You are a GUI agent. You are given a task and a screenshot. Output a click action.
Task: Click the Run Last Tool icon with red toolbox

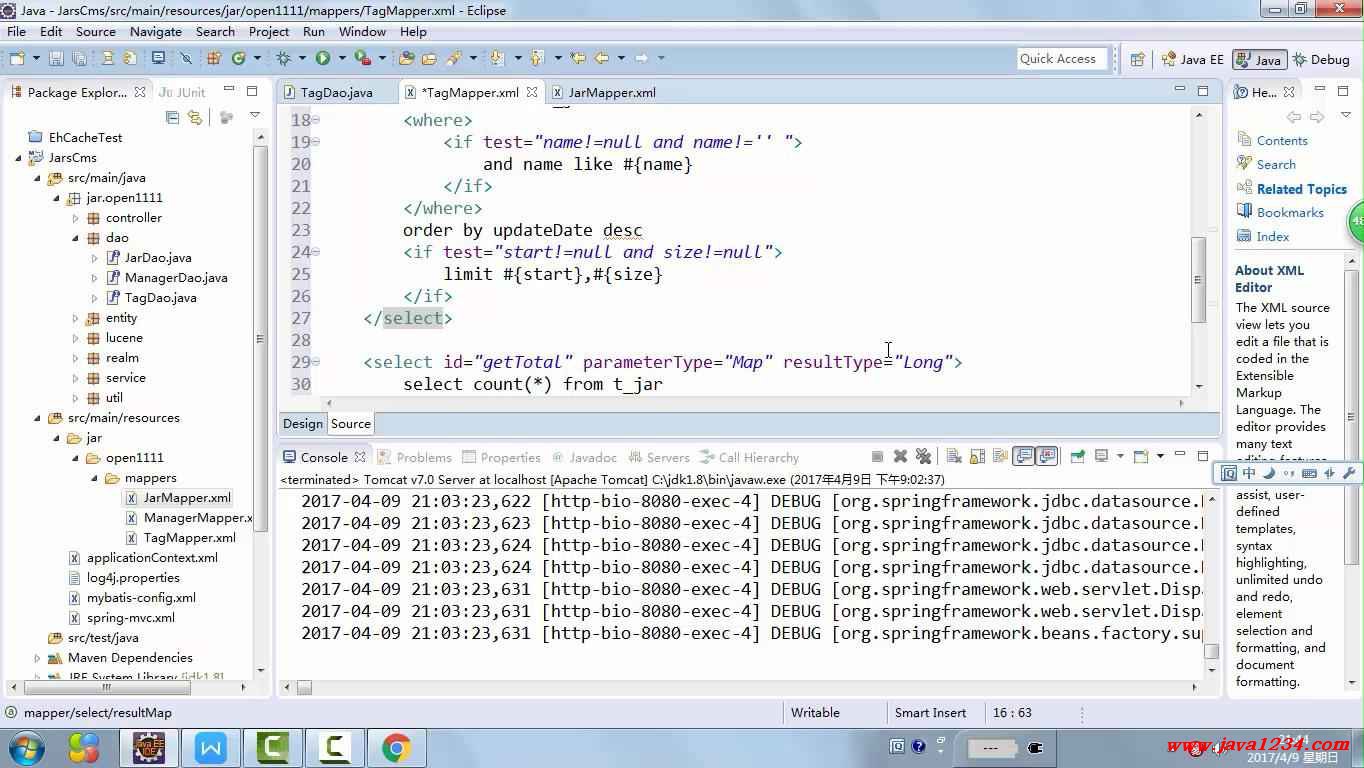click(x=363, y=58)
